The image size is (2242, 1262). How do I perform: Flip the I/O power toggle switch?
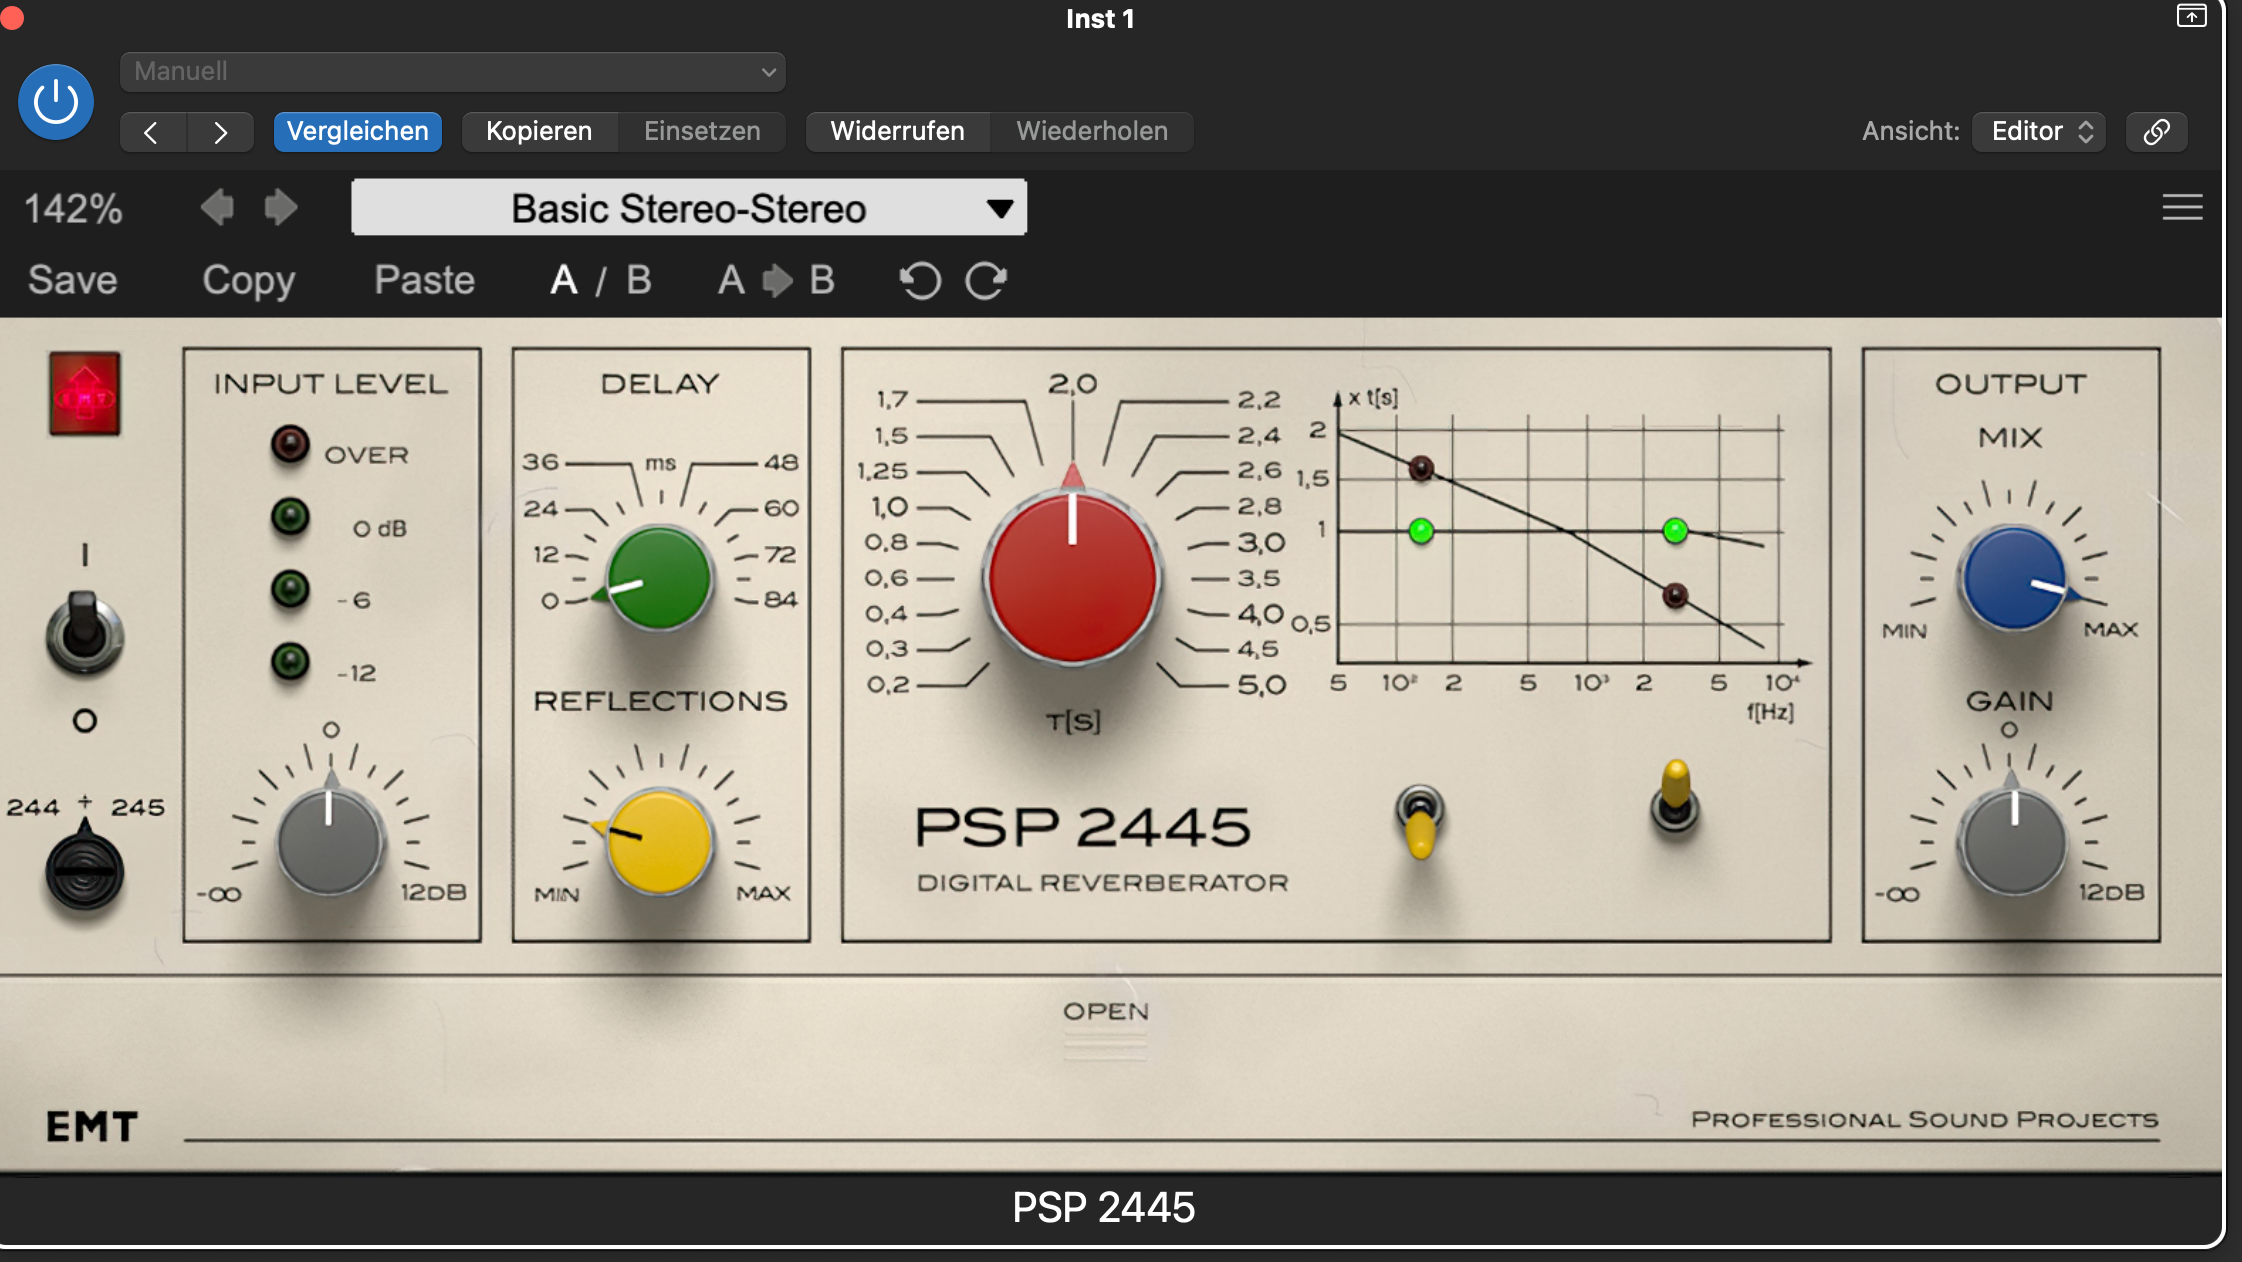pos(85,632)
